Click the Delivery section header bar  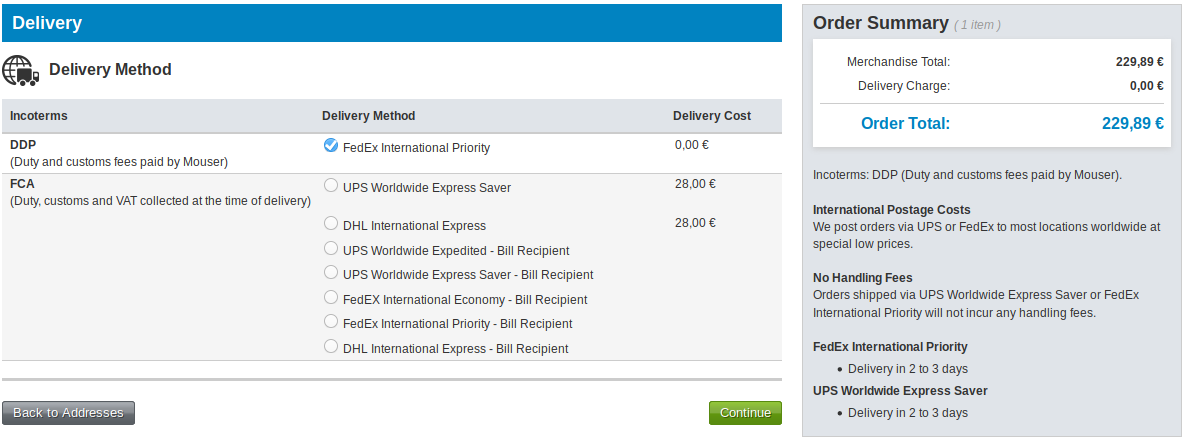click(392, 23)
